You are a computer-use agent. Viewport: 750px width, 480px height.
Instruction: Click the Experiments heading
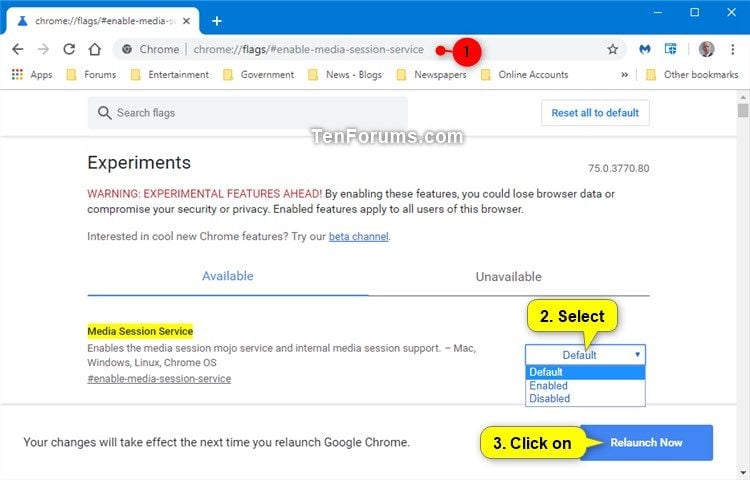pyautogui.click(x=139, y=163)
